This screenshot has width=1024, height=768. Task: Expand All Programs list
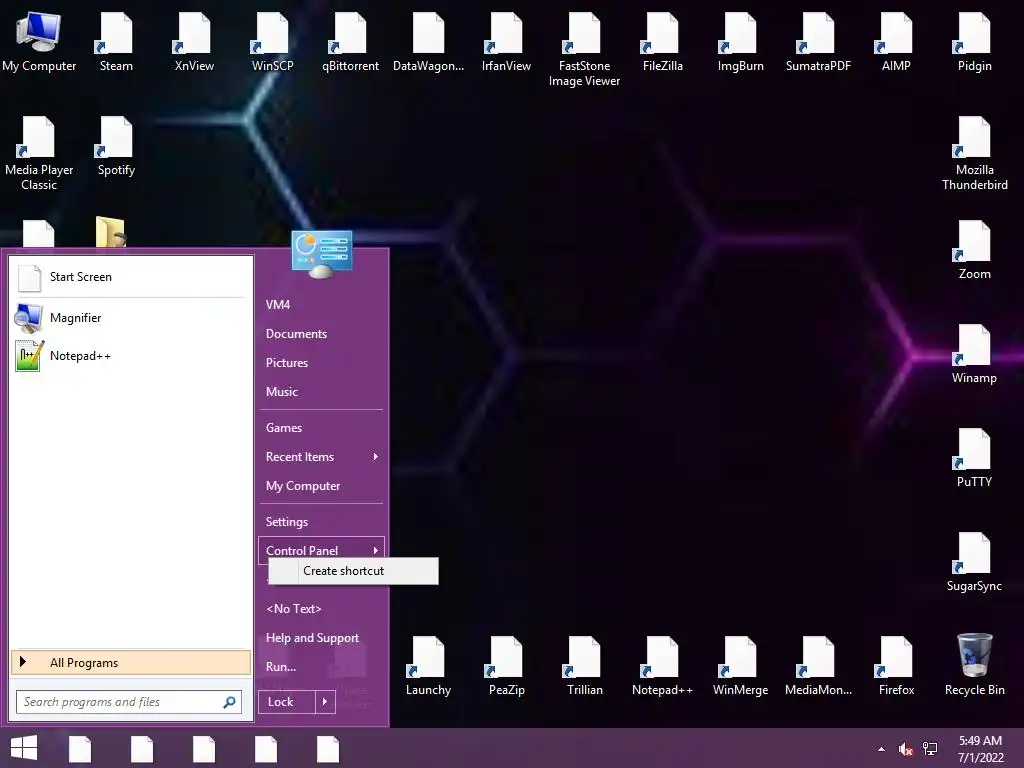tap(131, 662)
